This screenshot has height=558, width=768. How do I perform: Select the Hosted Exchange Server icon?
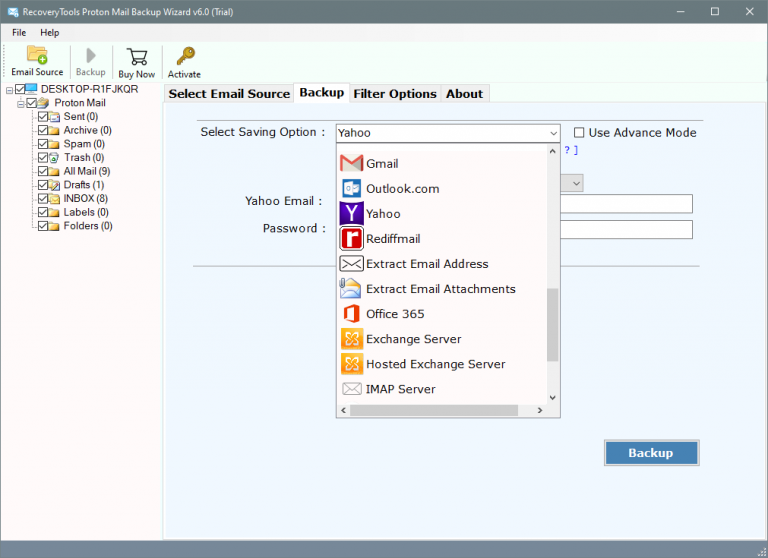tap(352, 364)
